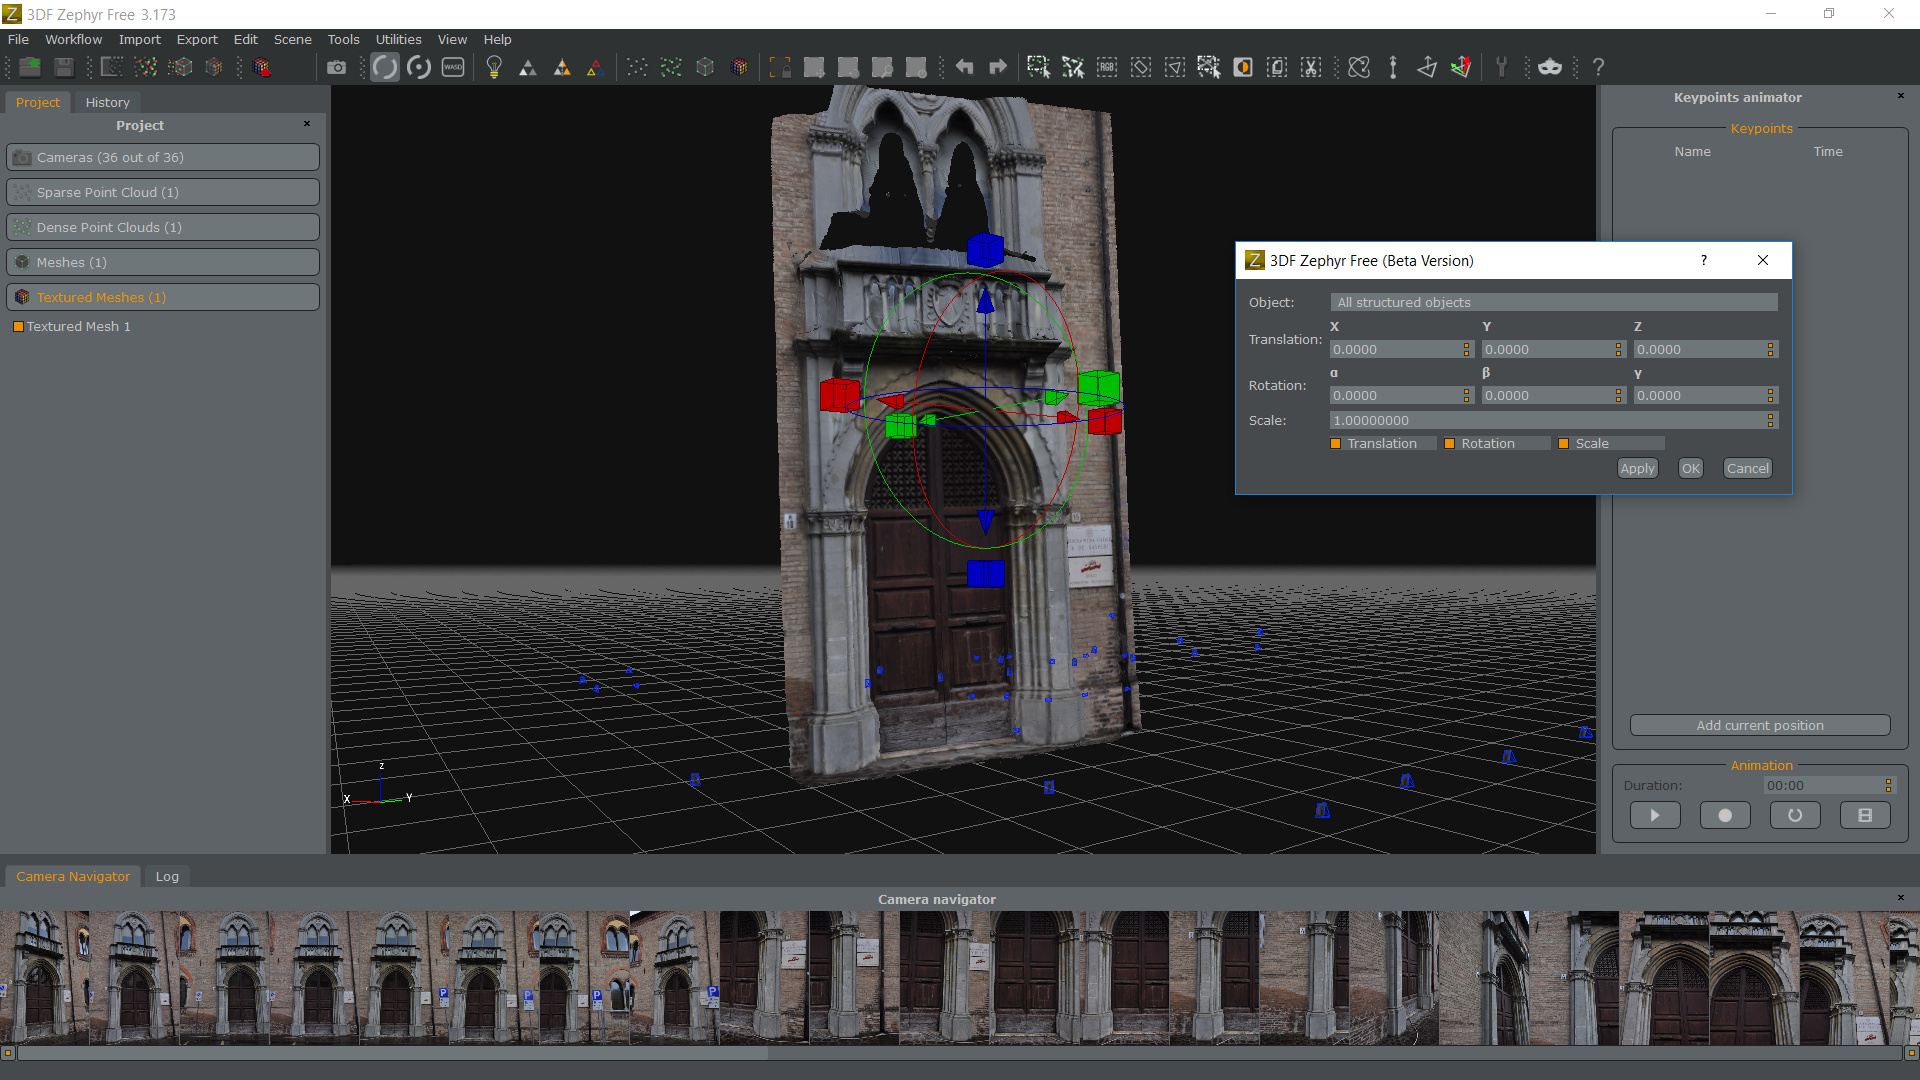Open the Workflow menu
This screenshot has height=1080, width=1920.
coord(71,38)
